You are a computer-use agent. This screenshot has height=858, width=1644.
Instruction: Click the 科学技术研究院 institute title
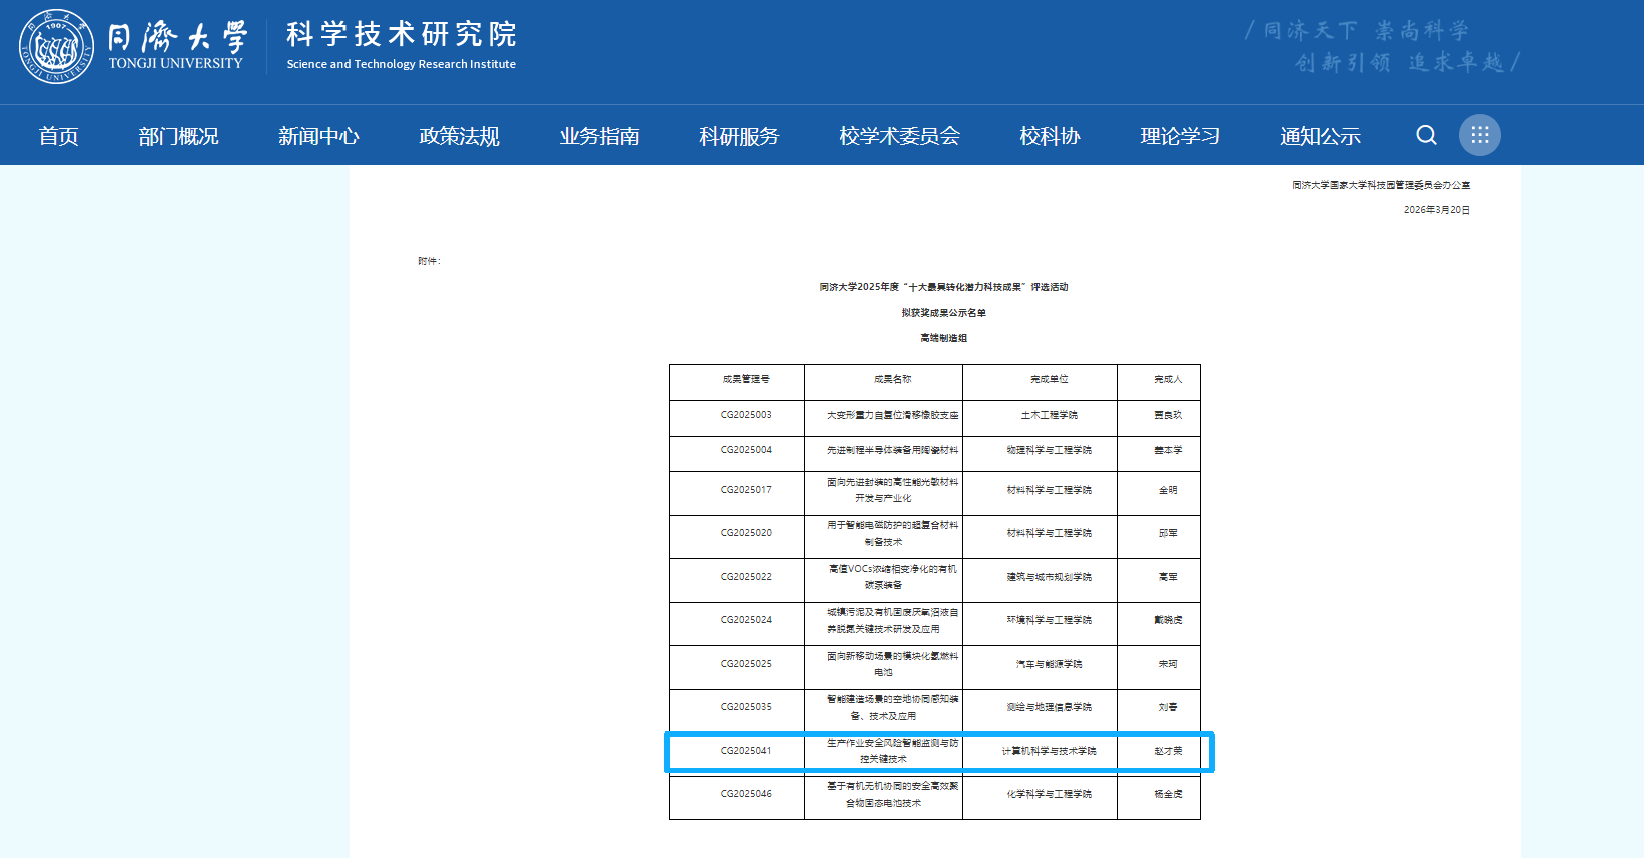click(401, 35)
